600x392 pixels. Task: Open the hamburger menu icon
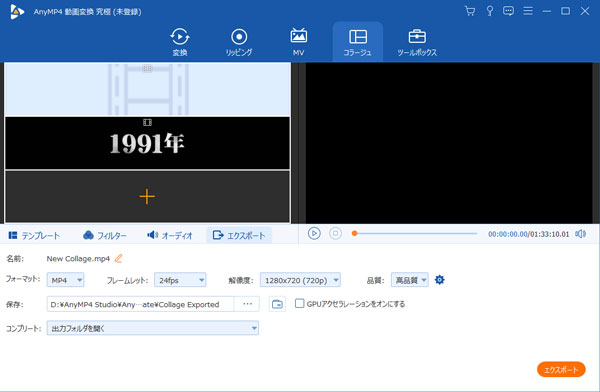tap(528, 11)
